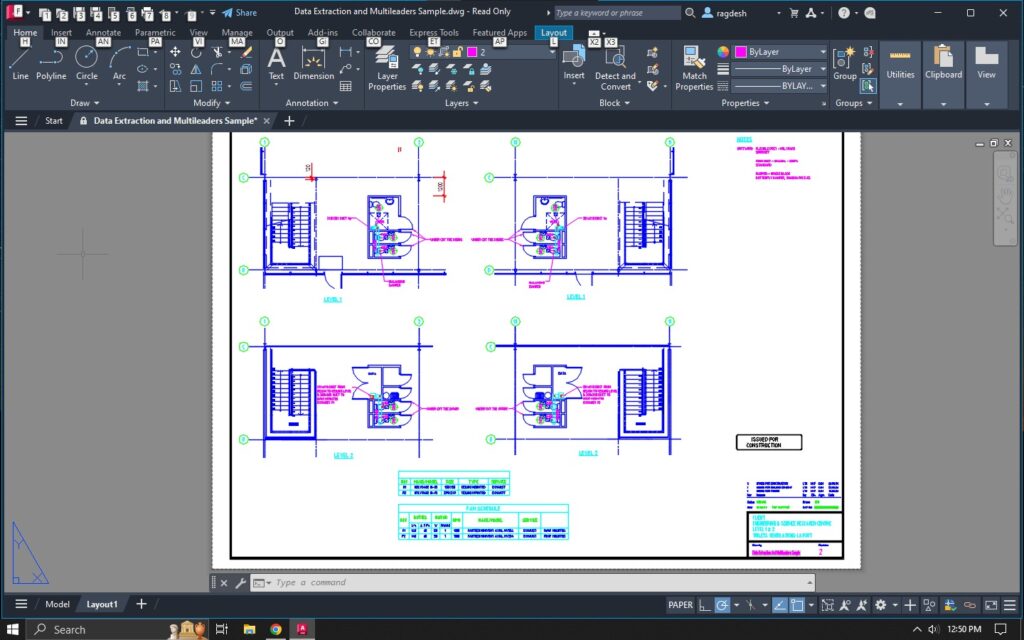Open the Hatch tool in Draw

point(143,86)
